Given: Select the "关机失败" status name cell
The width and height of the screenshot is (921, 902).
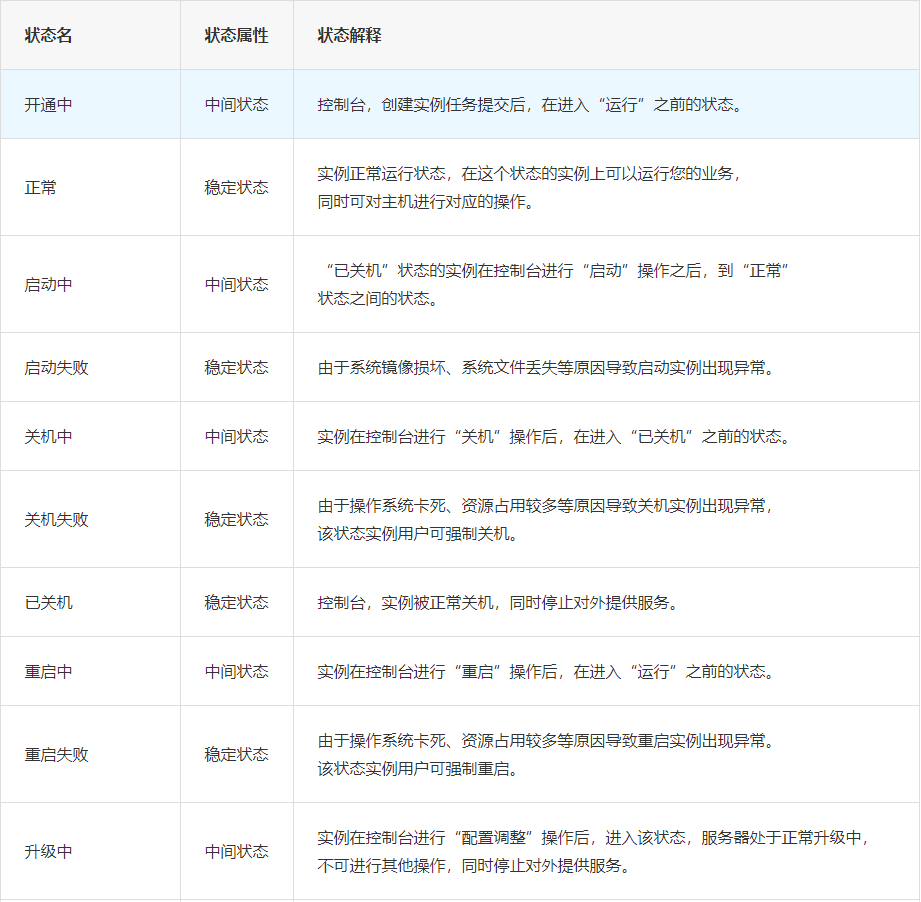Looking at the screenshot, I should (x=57, y=519).
